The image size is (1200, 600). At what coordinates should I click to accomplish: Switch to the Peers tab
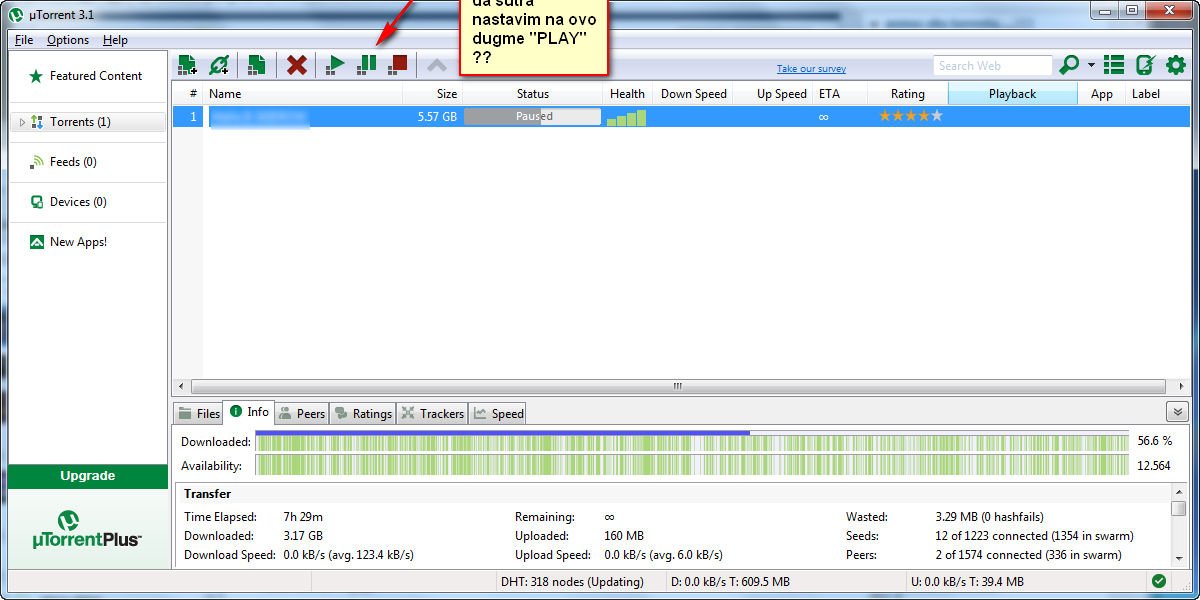(302, 413)
